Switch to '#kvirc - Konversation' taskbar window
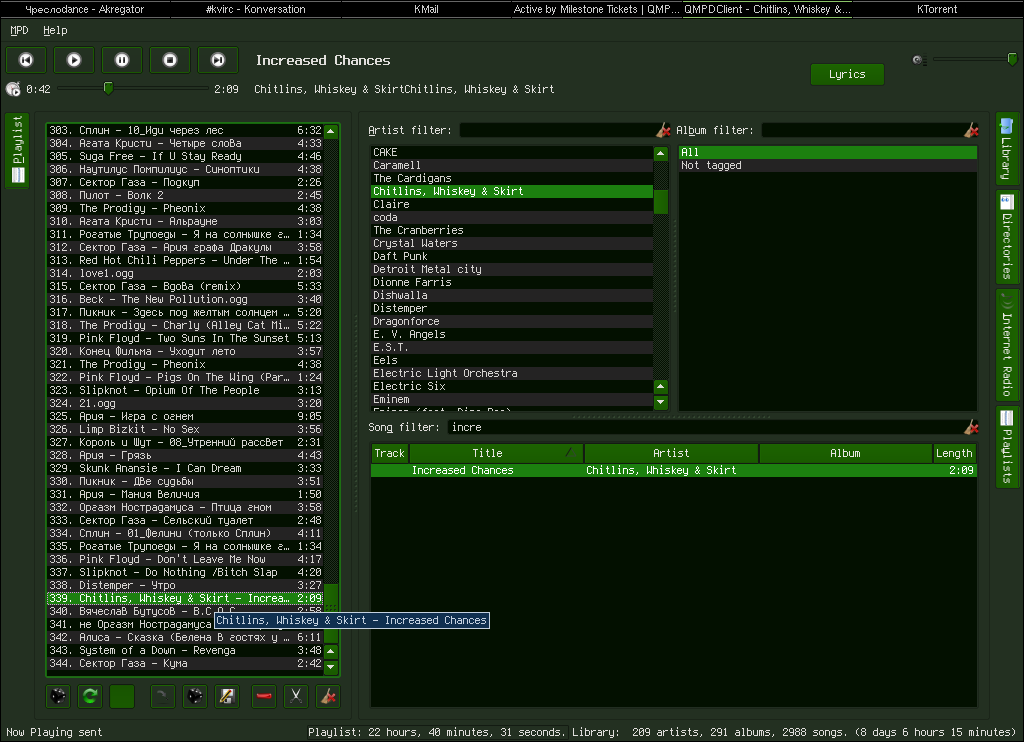1024x742 pixels. tap(255, 9)
